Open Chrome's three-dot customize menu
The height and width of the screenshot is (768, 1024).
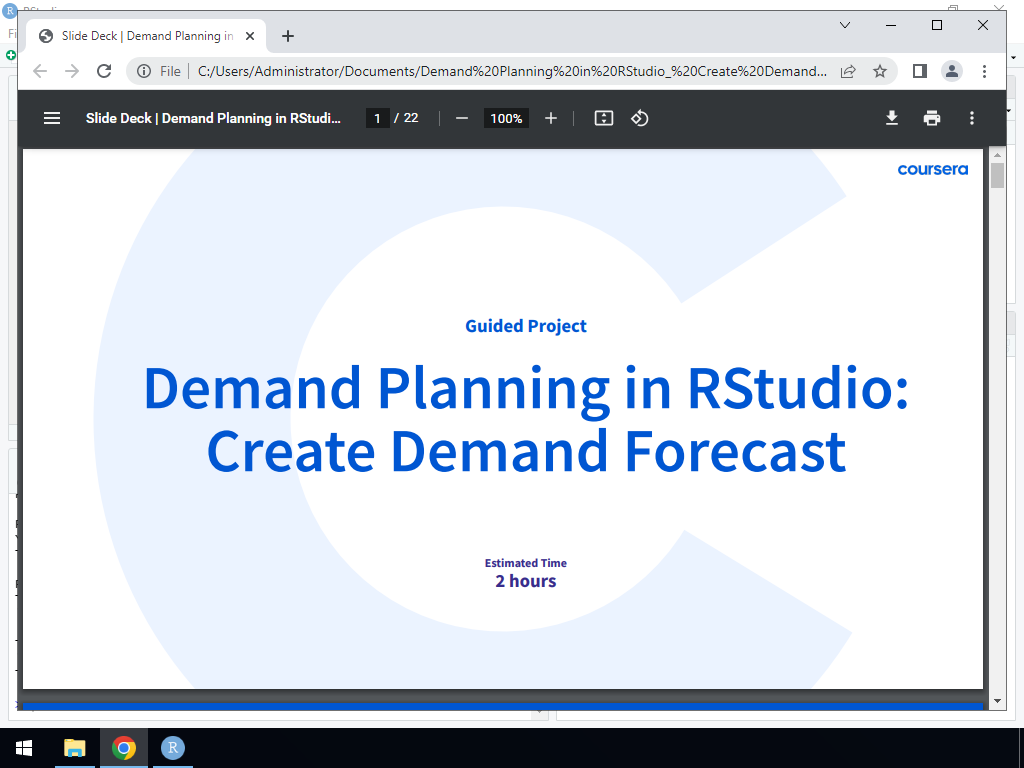pyautogui.click(x=985, y=71)
